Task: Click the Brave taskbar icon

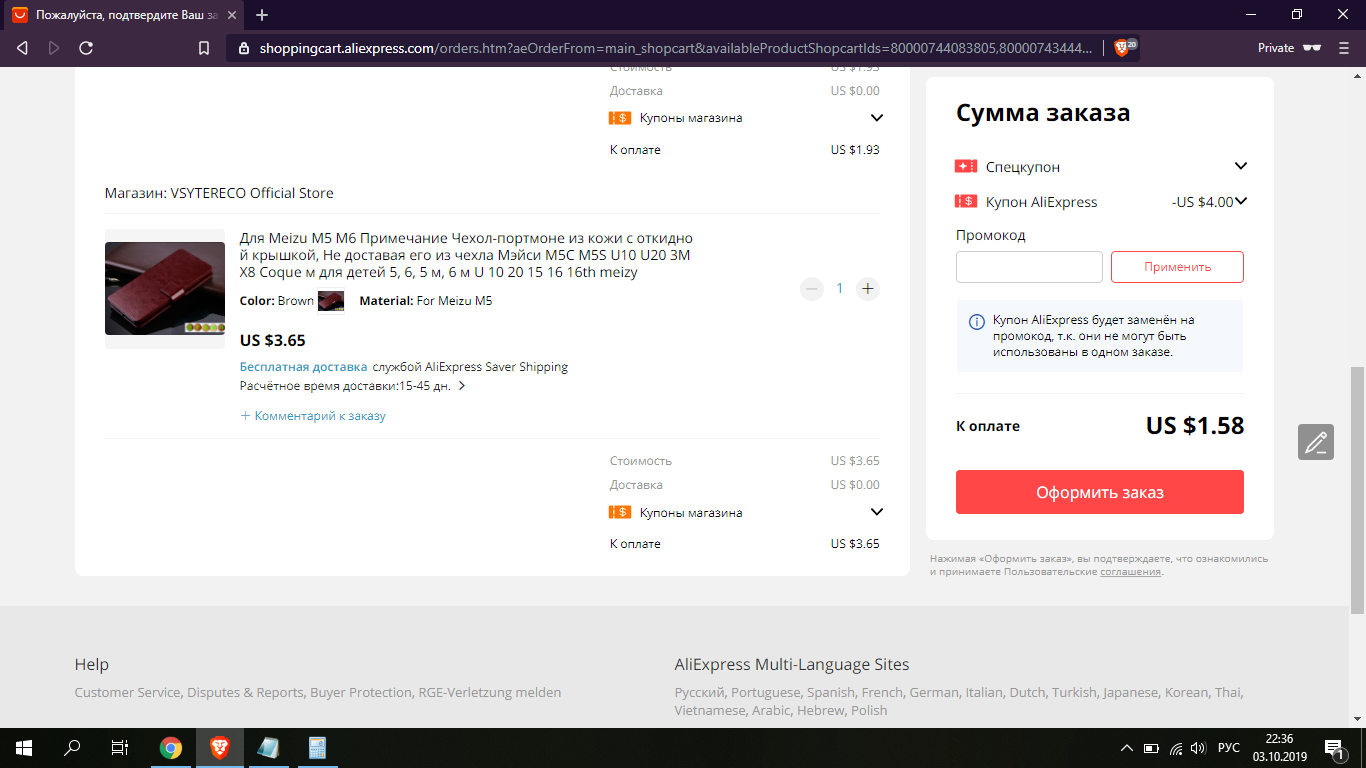Action: tap(219, 747)
